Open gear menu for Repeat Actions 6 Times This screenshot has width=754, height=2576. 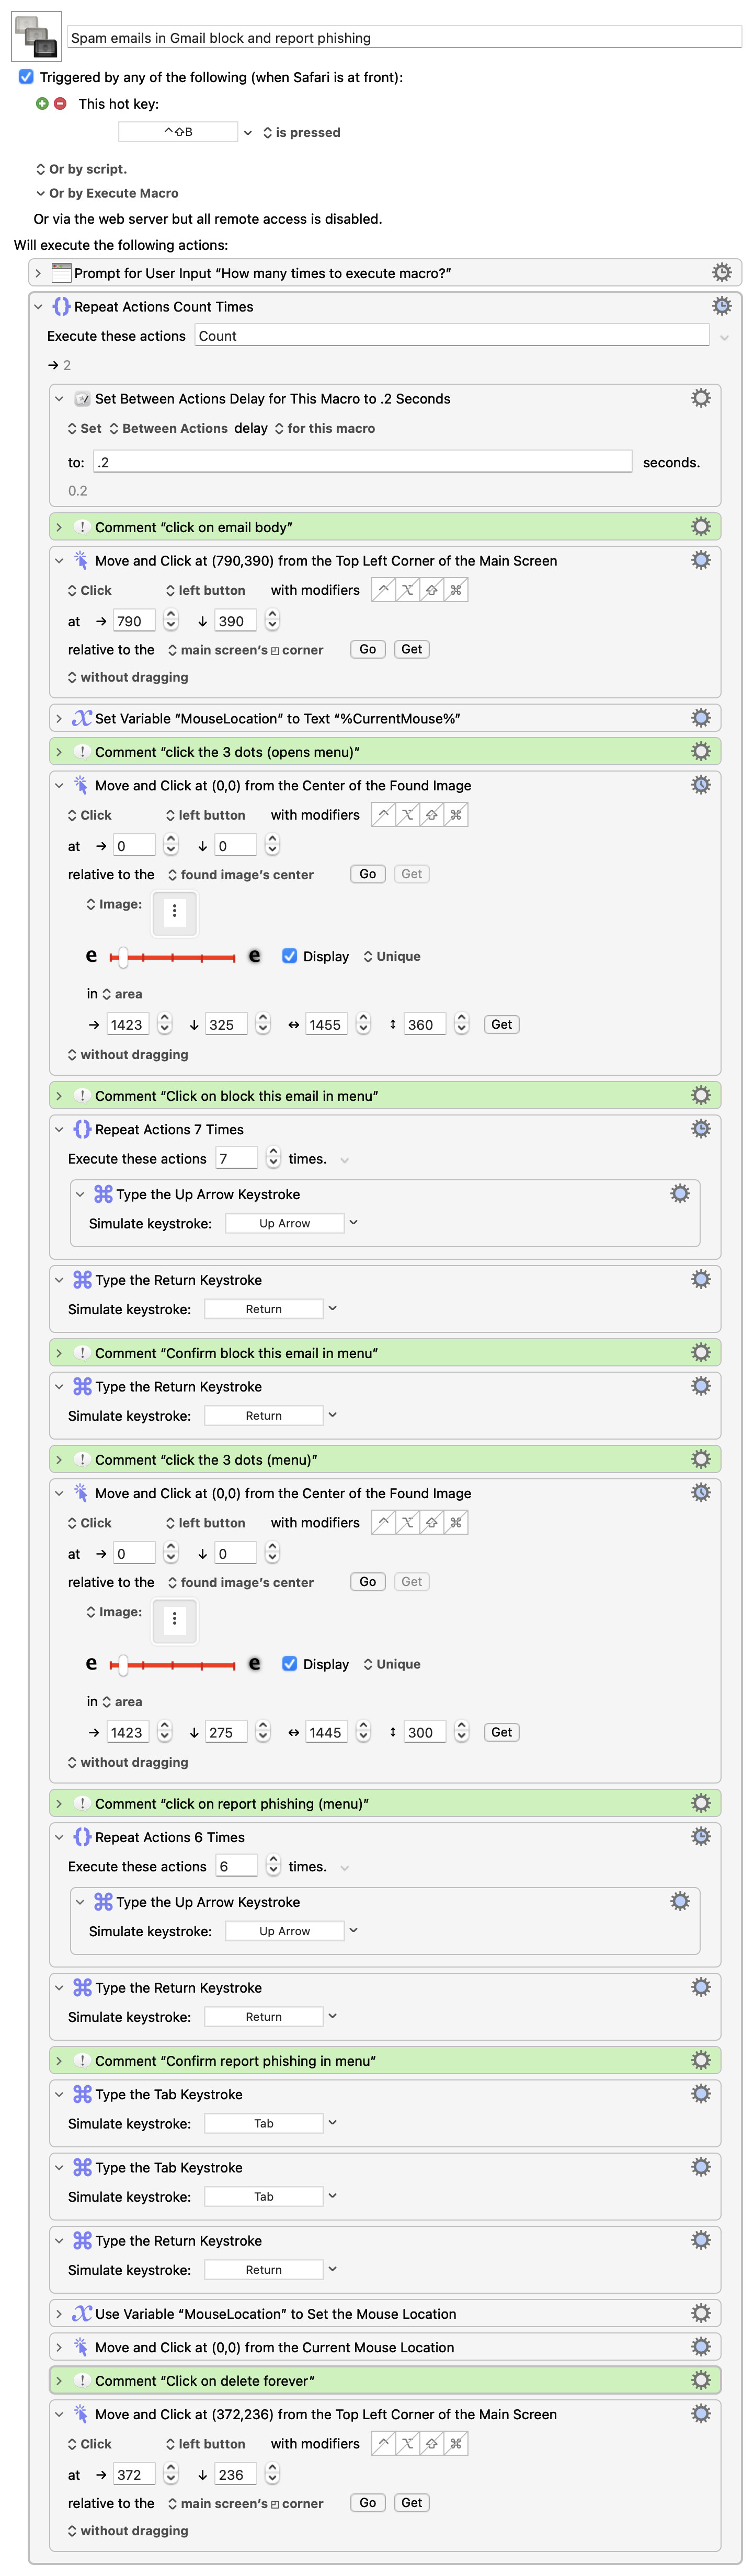pyautogui.click(x=701, y=1837)
